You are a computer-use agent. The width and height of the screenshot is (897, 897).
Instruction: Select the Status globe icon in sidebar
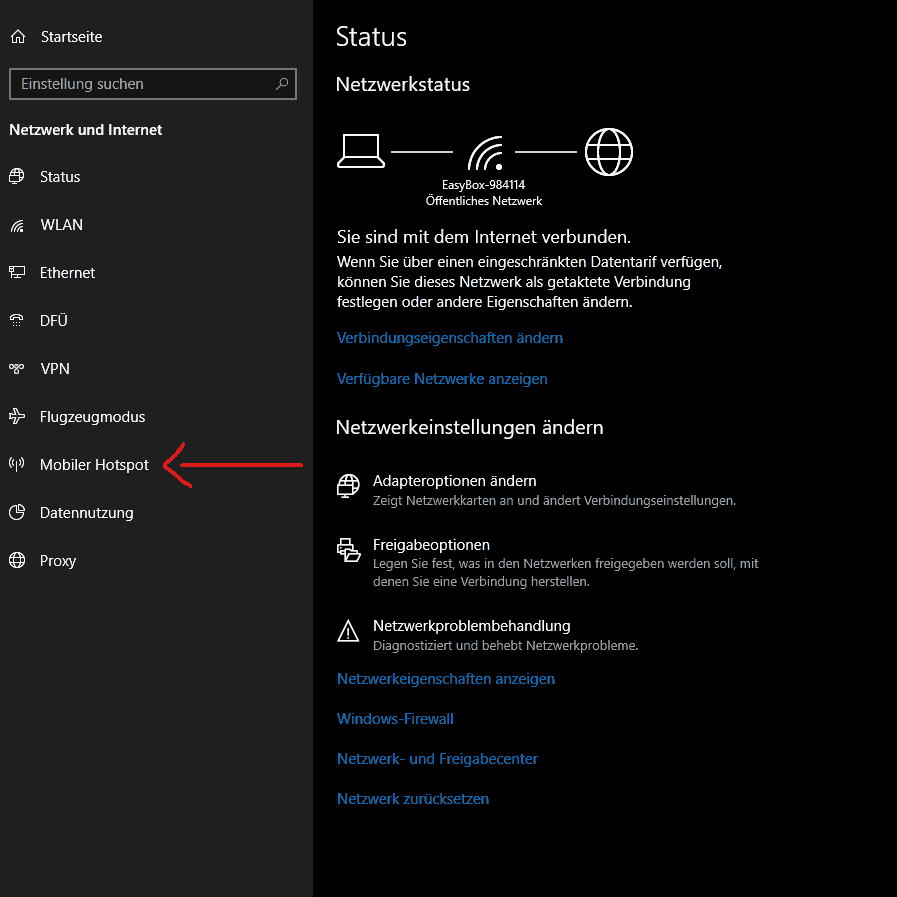coord(17,177)
